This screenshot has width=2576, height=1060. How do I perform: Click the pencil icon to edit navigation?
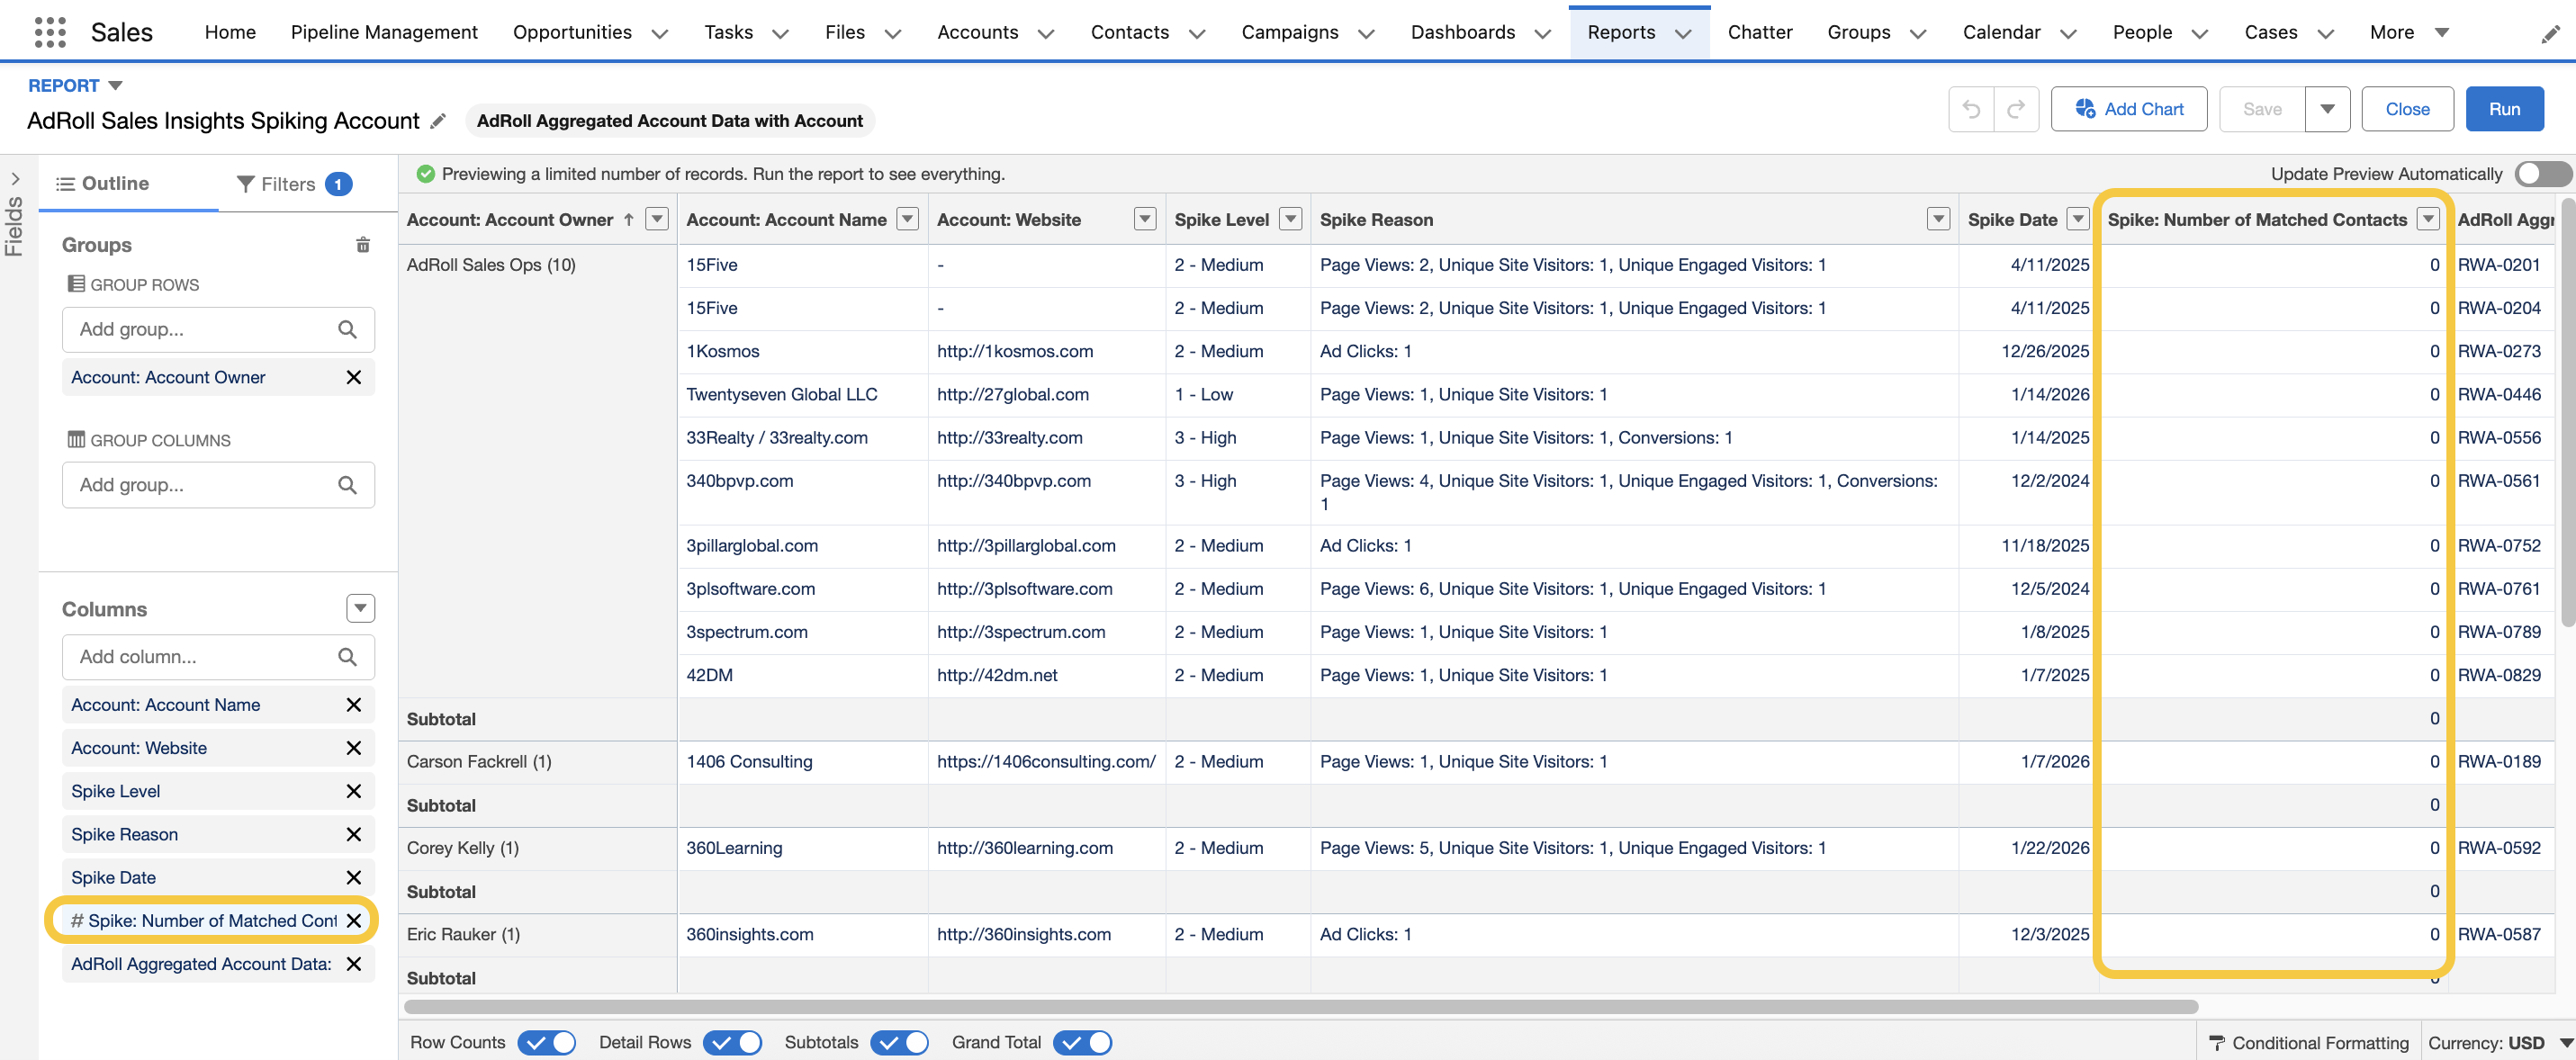click(x=2551, y=34)
